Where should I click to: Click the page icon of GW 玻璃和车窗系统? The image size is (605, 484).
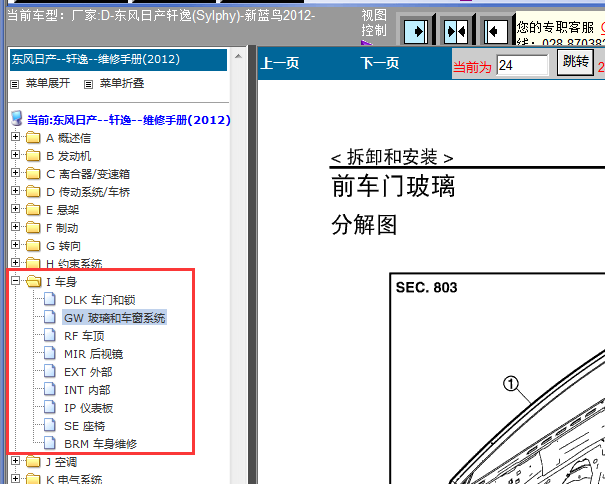pyautogui.click(x=50, y=317)
